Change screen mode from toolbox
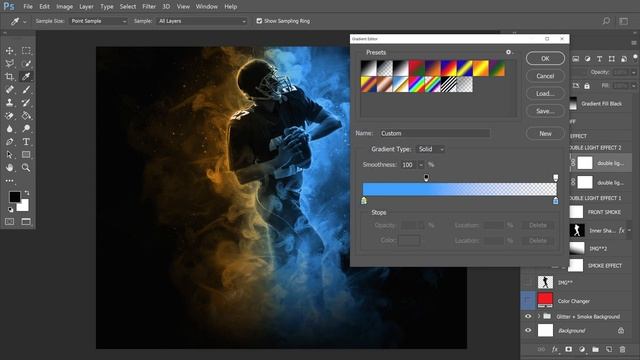Viewport: 640px width, 360px height. point(26,222)
